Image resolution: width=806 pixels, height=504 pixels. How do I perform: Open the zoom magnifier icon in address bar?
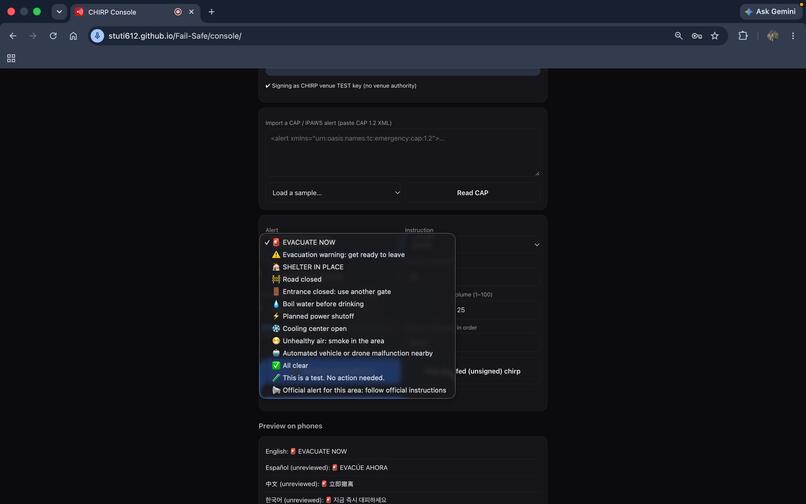[679, 36]
